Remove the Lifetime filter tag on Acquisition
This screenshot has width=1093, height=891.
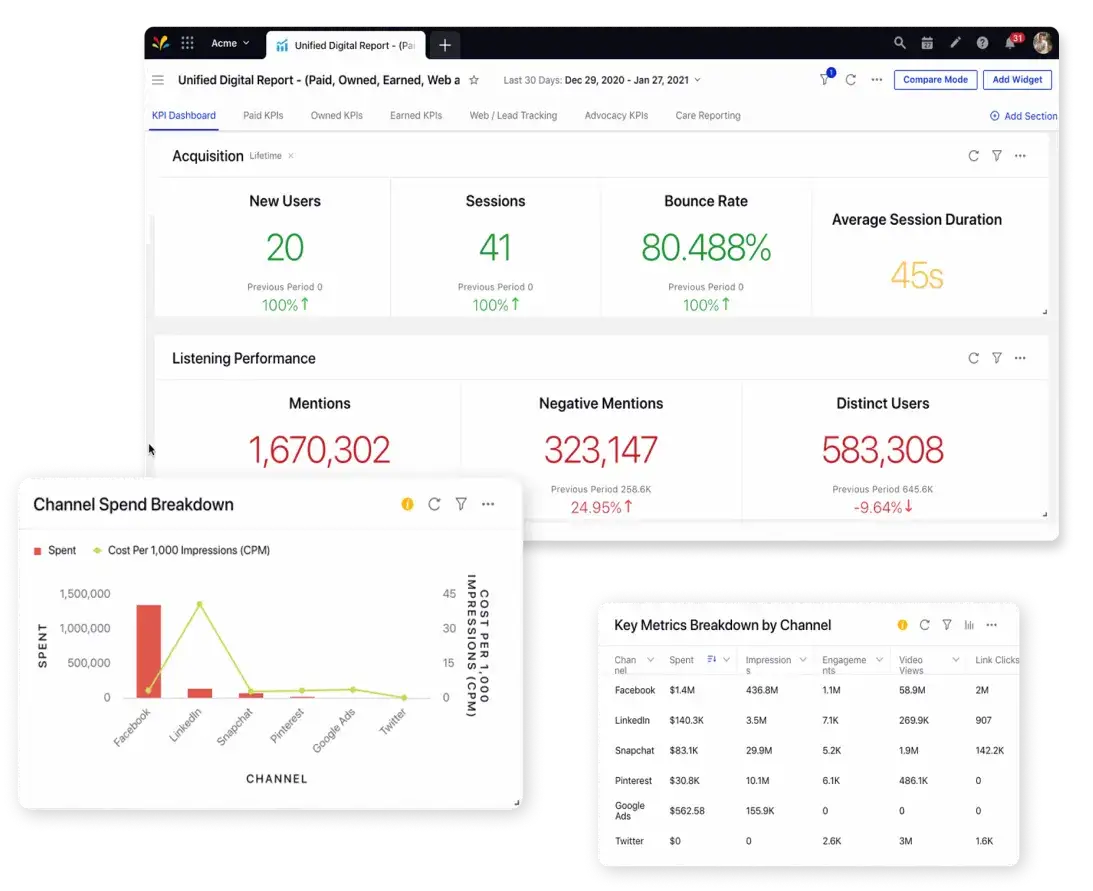point(291,156)
